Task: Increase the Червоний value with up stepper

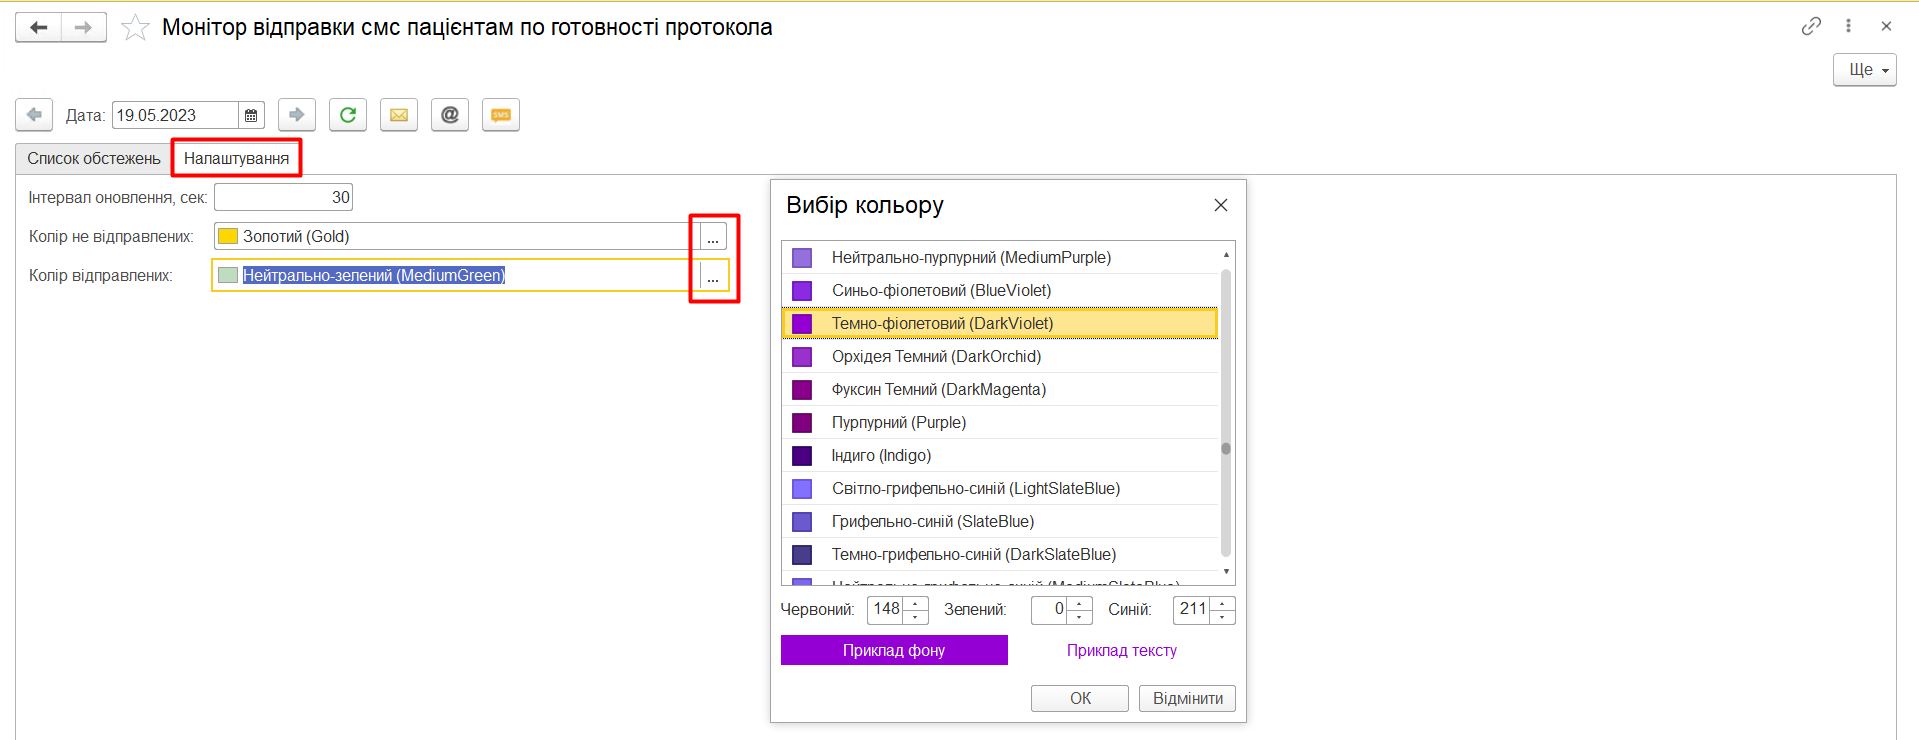Action: (915, 604)
